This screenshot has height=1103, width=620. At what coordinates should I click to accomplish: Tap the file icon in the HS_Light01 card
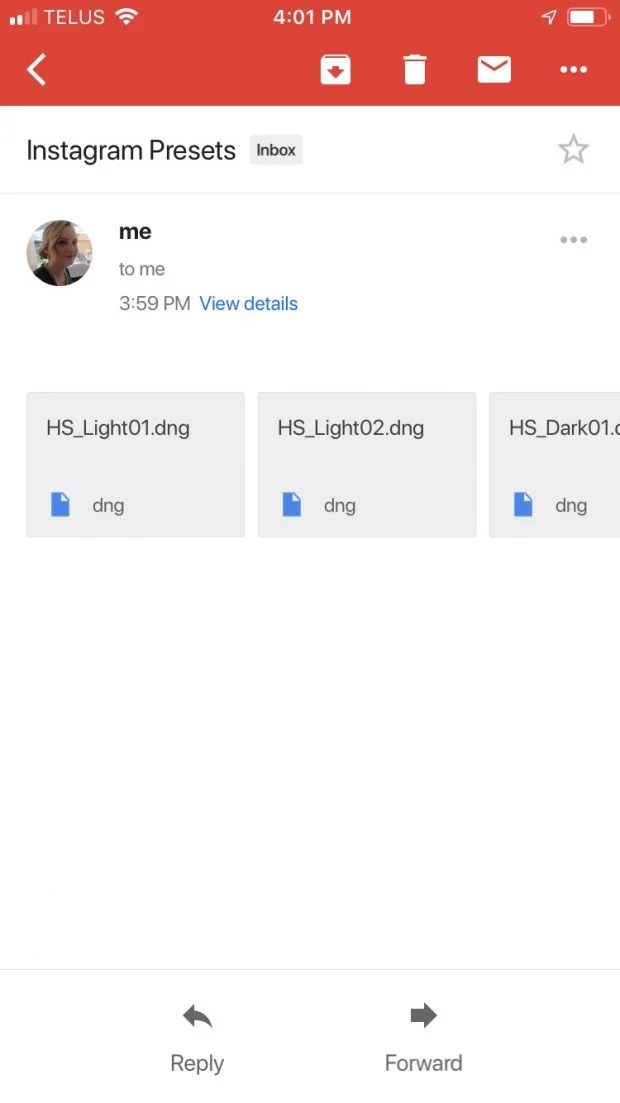61,504
